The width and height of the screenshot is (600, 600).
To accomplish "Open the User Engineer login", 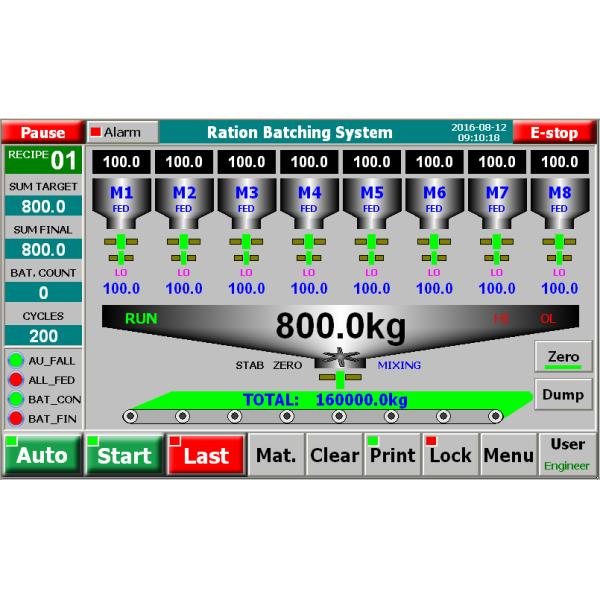I will [567, 454].
